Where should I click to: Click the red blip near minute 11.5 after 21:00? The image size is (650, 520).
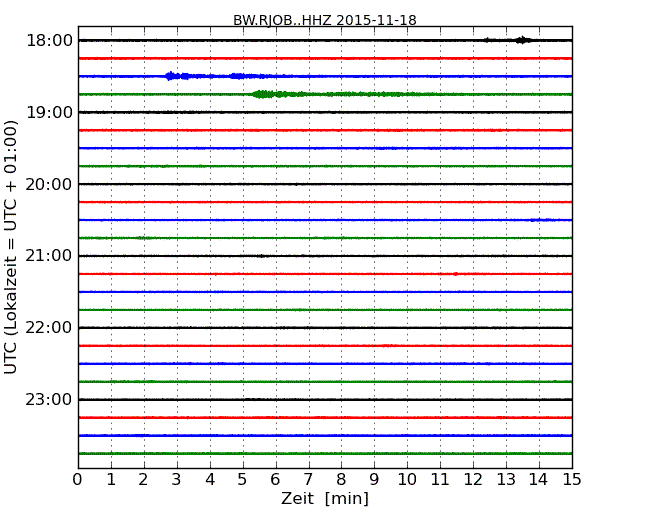pos(455,274)
